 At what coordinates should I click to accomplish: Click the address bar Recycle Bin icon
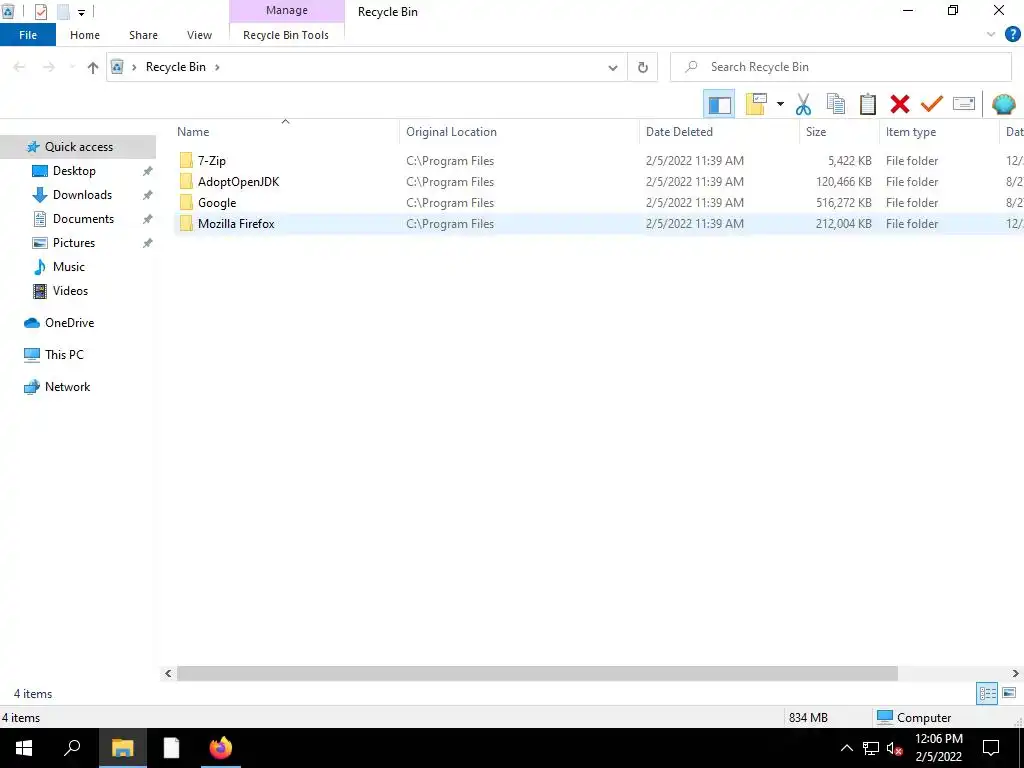tap(118, 67)
